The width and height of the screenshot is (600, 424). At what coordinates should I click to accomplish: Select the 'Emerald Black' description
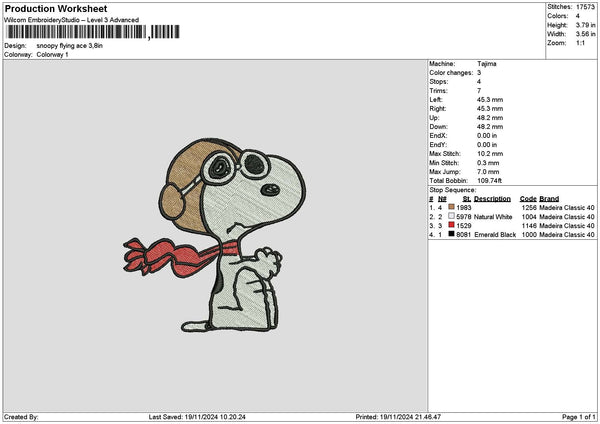tap(495, 235)
